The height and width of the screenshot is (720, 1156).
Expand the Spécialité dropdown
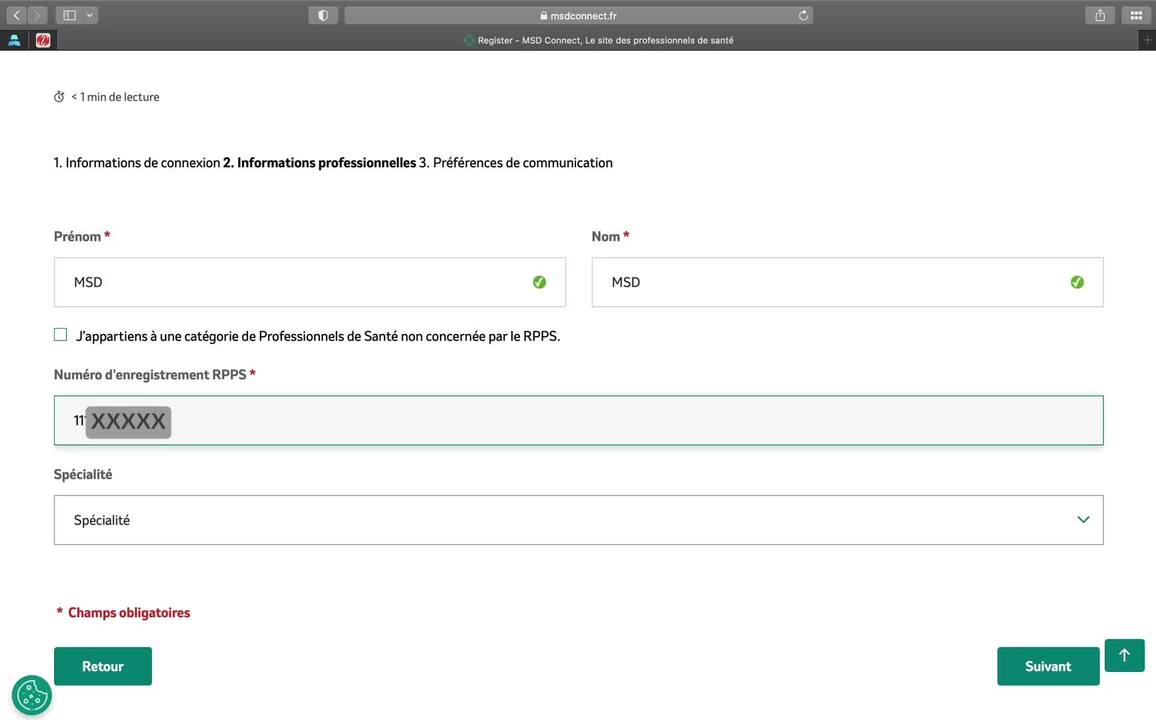click(x=578, y=520)
